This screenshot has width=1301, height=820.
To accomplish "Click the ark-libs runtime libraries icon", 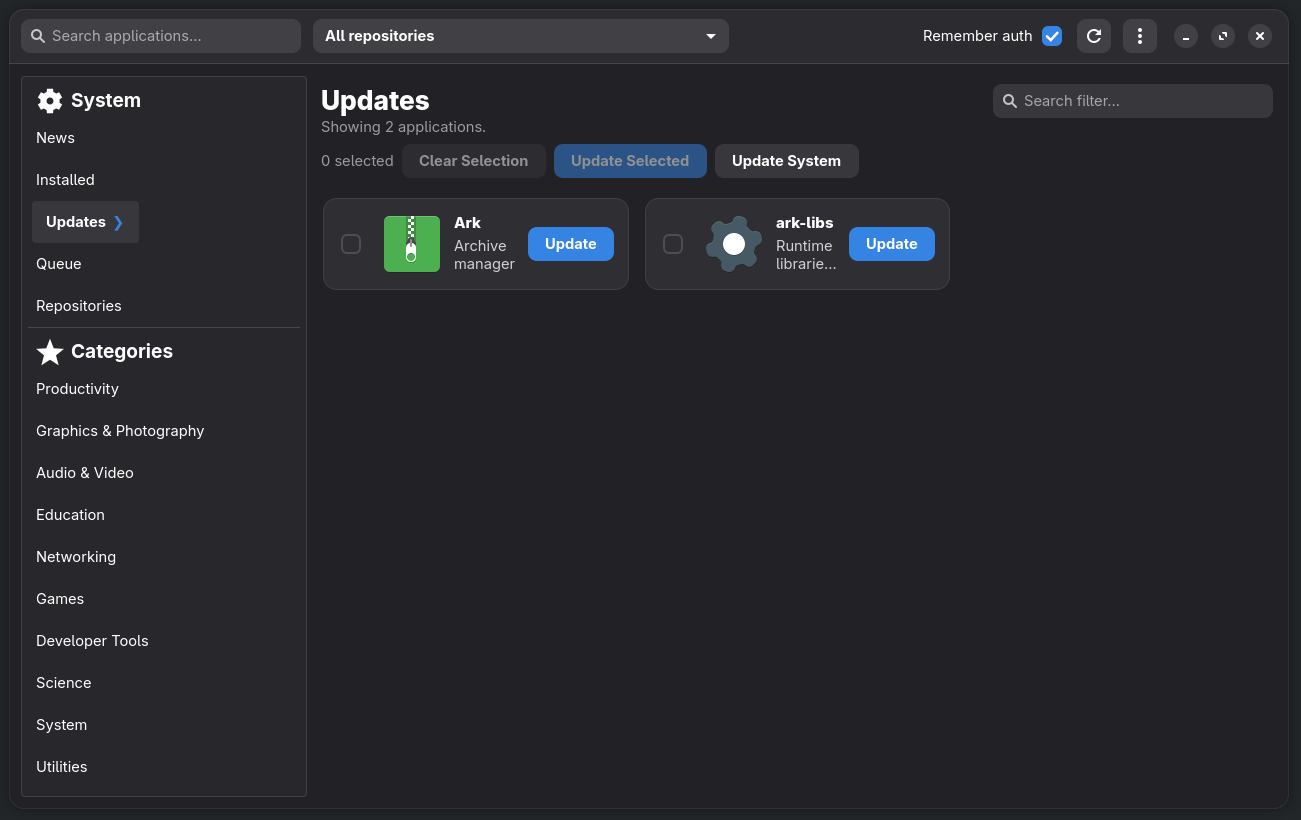I will tap(733, 243).
